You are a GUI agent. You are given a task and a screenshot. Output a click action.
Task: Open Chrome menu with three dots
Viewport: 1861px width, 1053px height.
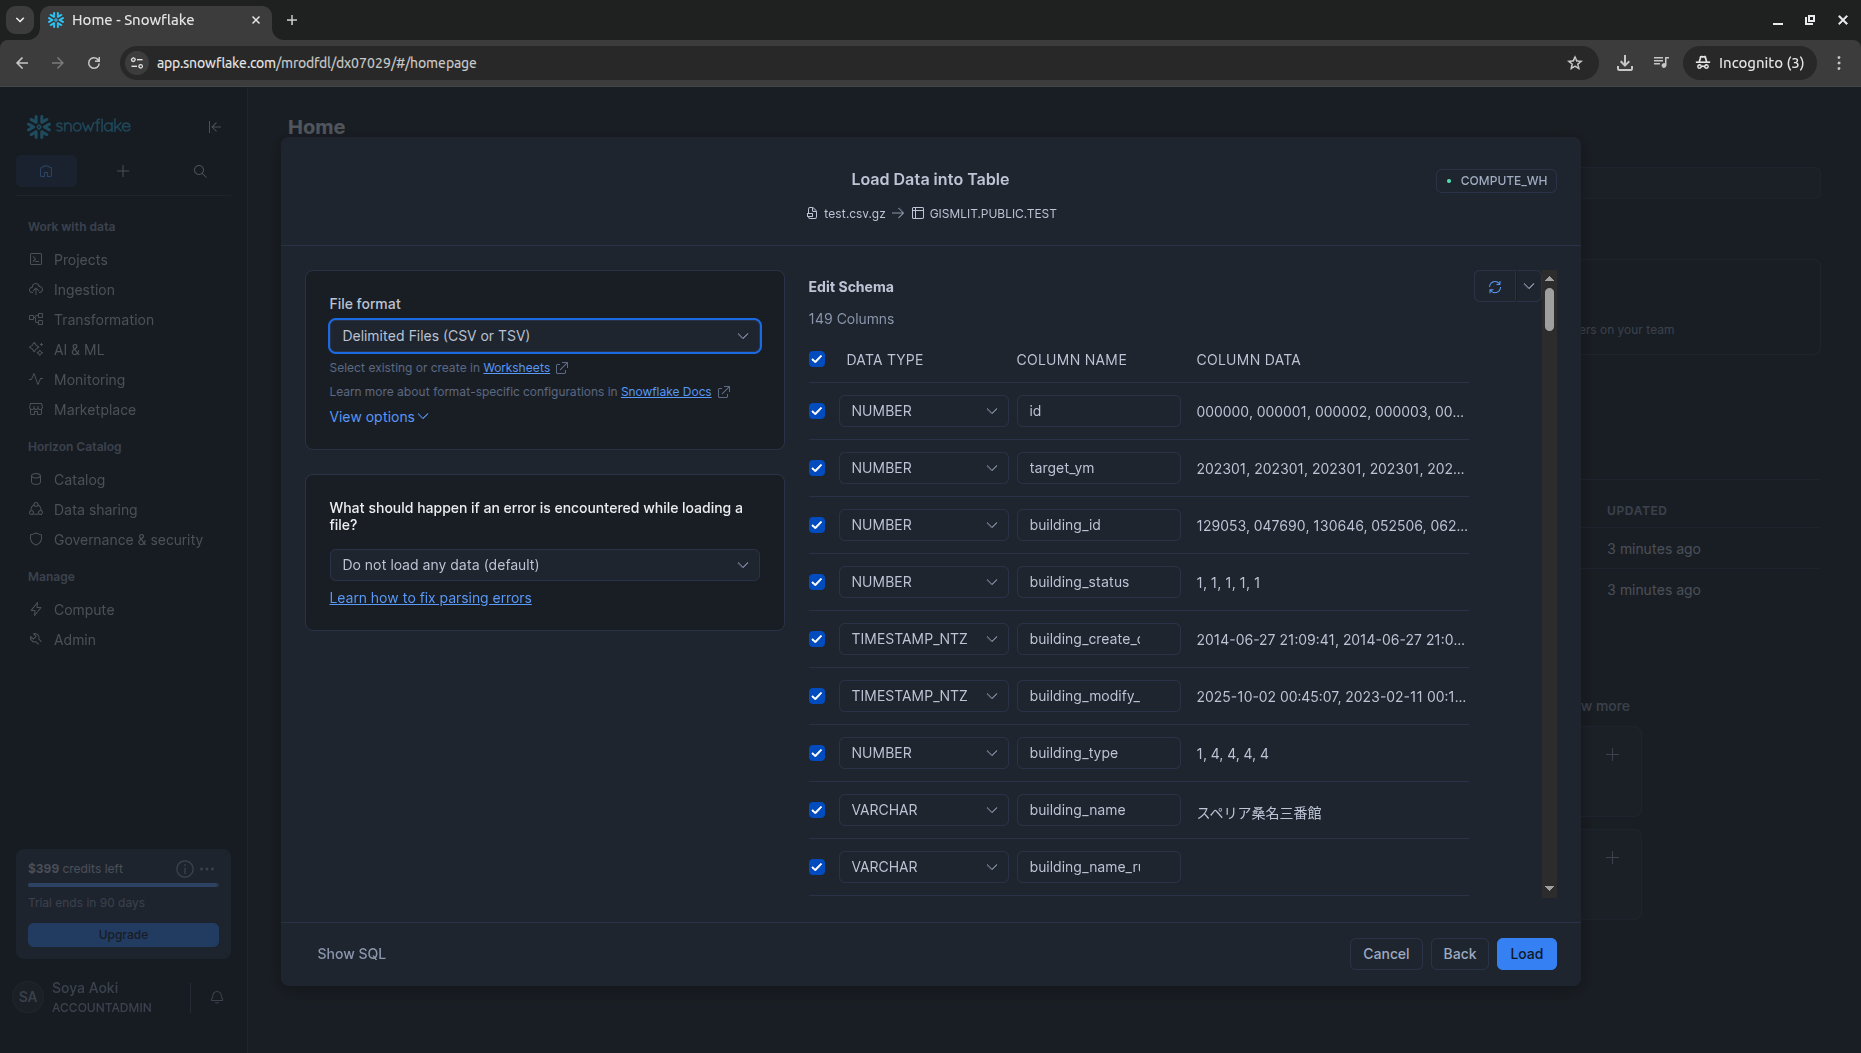tap(1839, 63)
